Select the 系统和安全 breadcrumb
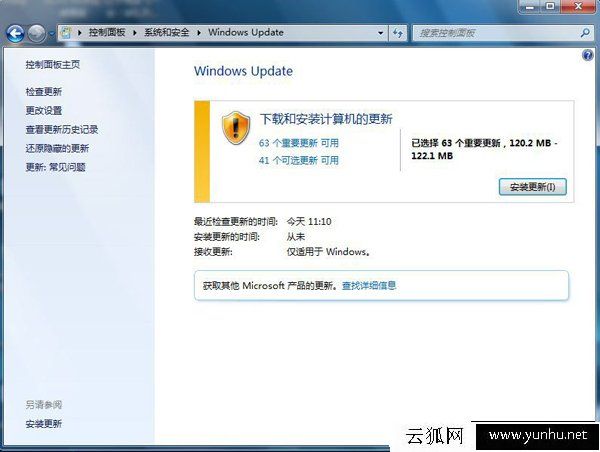This screenshot has height=452, width=600. tap(166, 33)
